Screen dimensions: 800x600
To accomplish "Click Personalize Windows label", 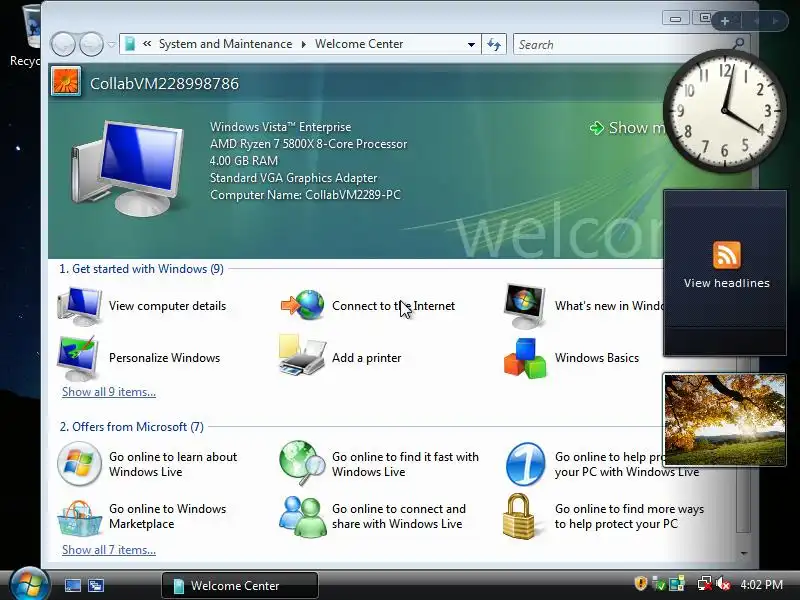I will tap(164, 358).
